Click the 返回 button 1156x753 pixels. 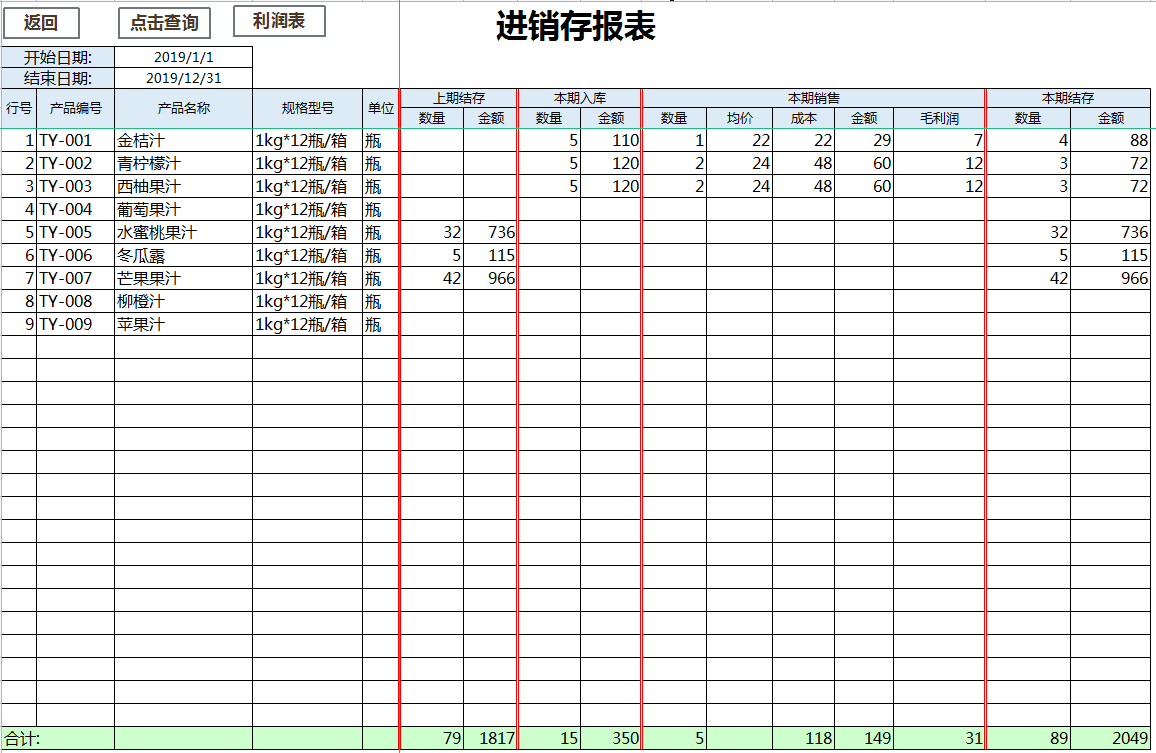coord(40,22)
